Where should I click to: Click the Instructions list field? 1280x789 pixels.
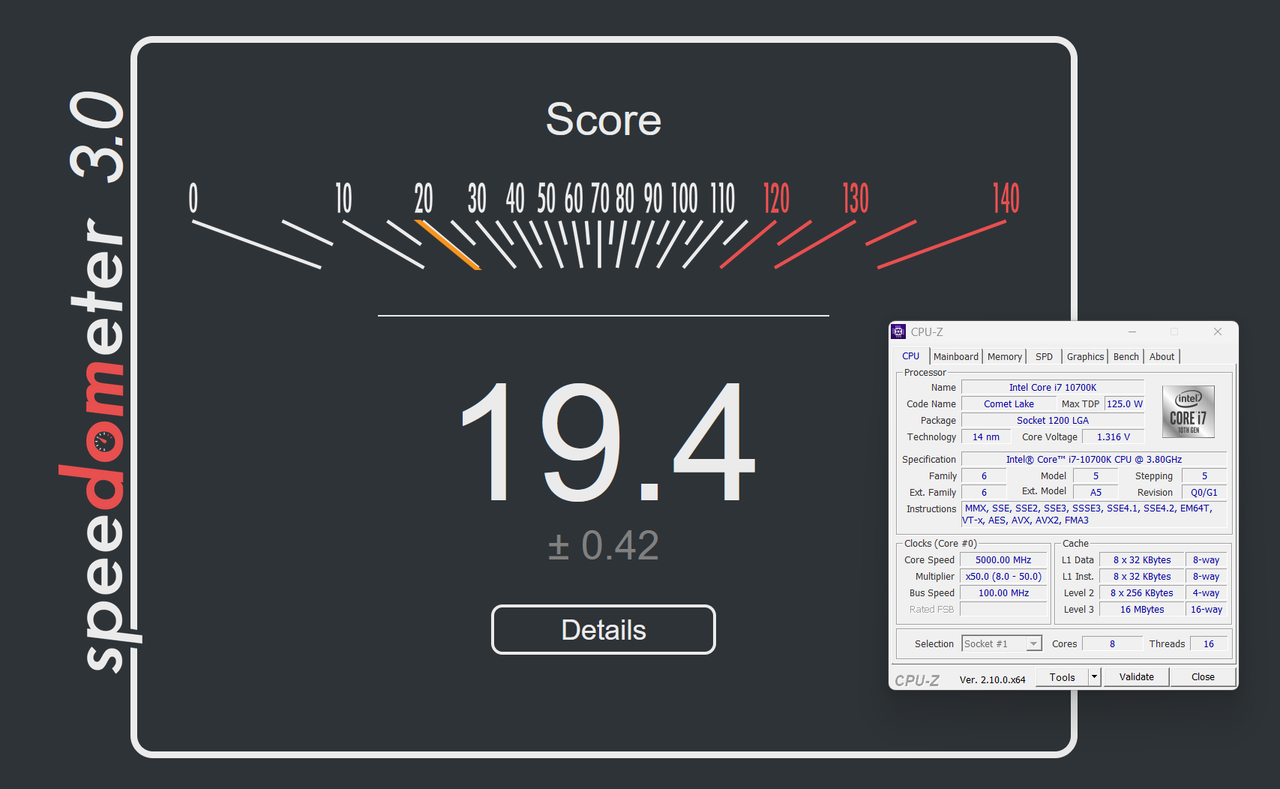[x=1094, y=514]
